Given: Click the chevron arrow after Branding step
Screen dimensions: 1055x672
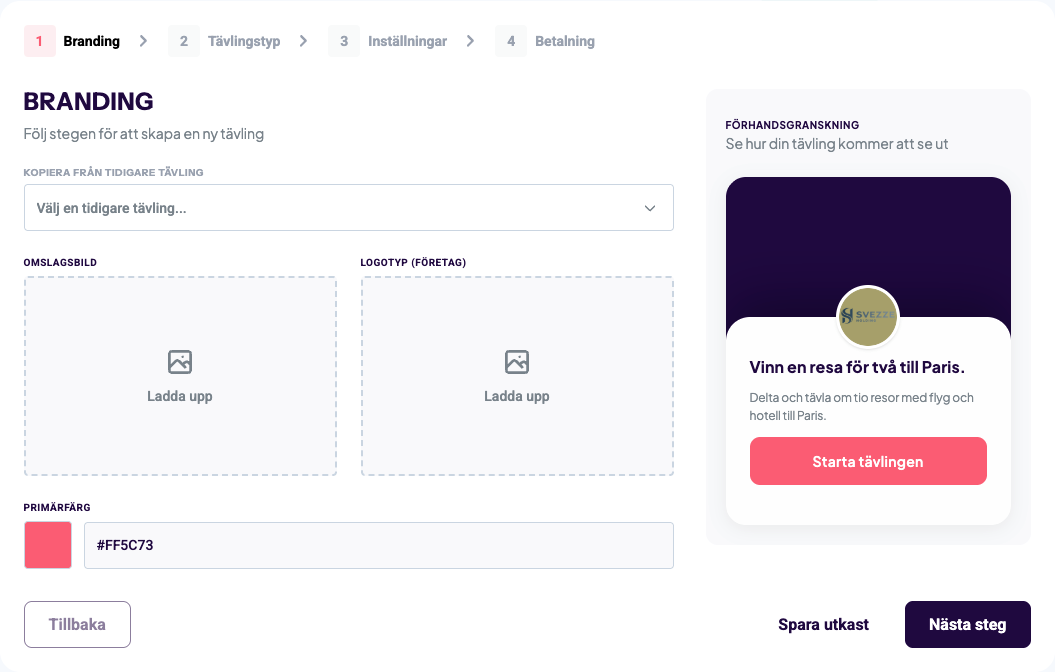Looking at the screenshot, I should [x=144, y=41].
